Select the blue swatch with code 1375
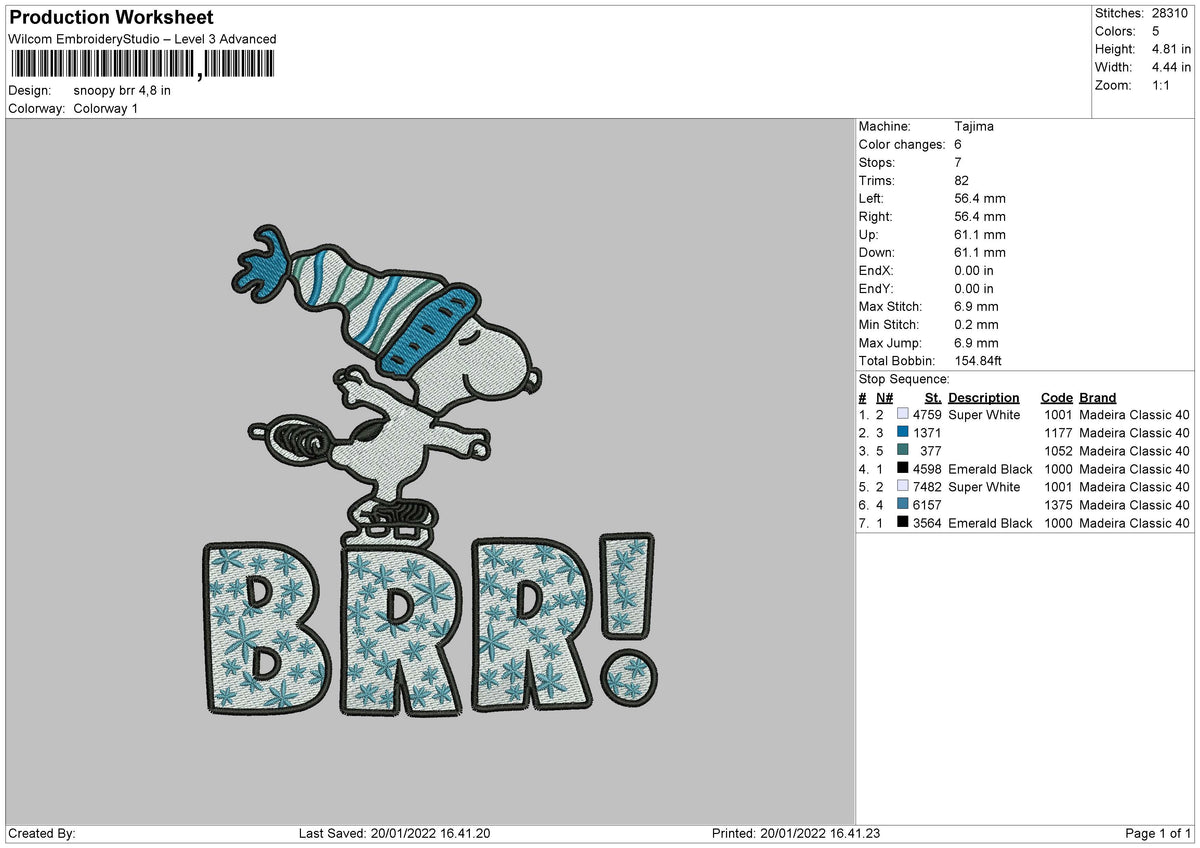The height and width of the screenshot is (848, 1200). pos(904,505)
